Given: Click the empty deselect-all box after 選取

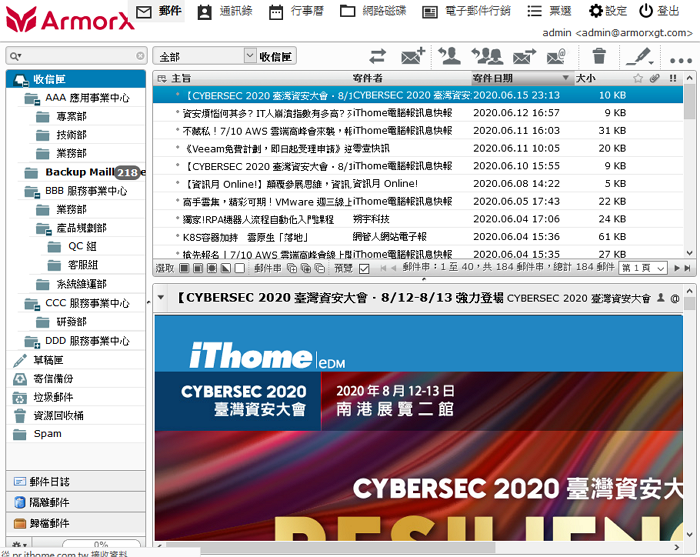Looking at the screenshot, I should tap(240, 268).
